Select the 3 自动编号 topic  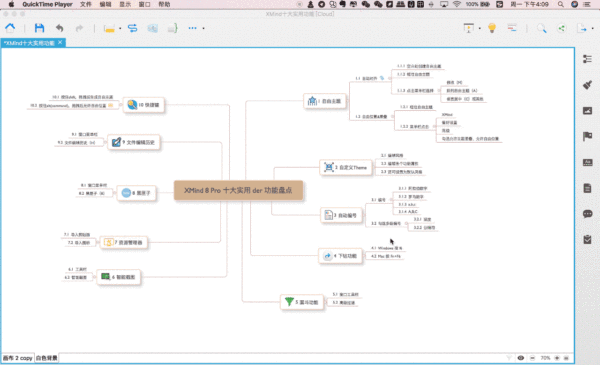point(341,215)
